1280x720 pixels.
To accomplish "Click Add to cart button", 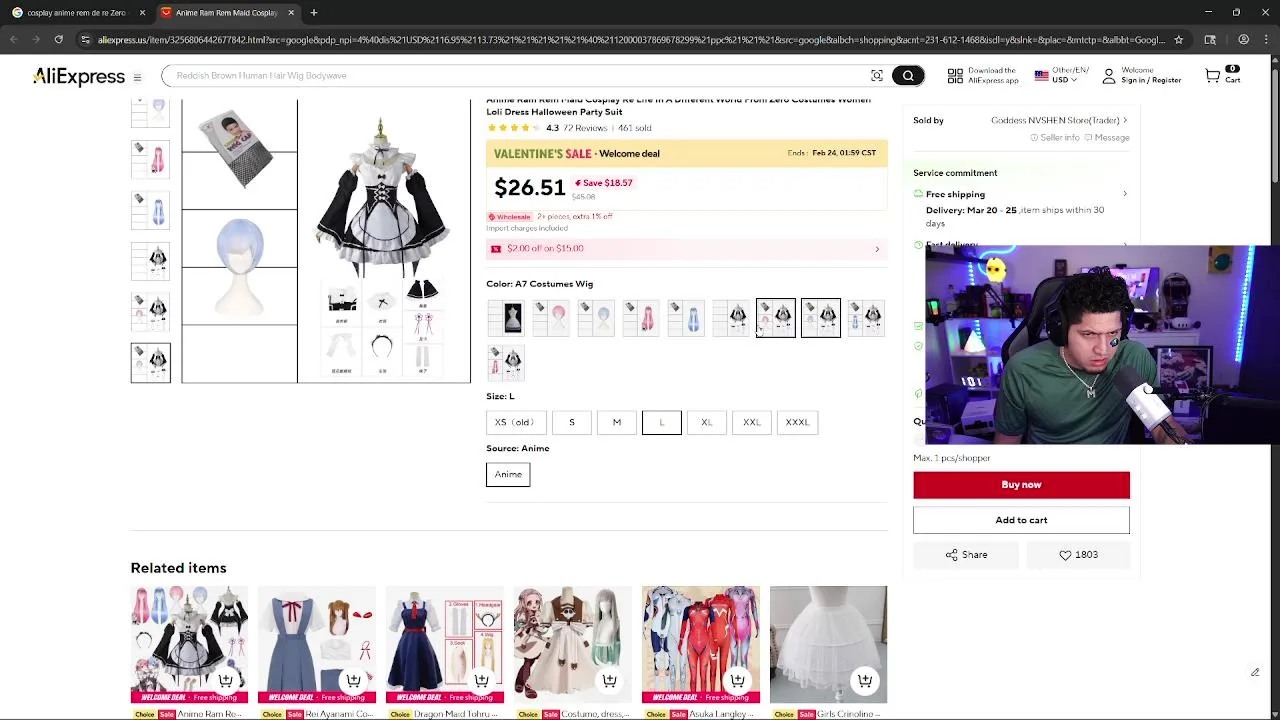I will (x=1021, y=520).
